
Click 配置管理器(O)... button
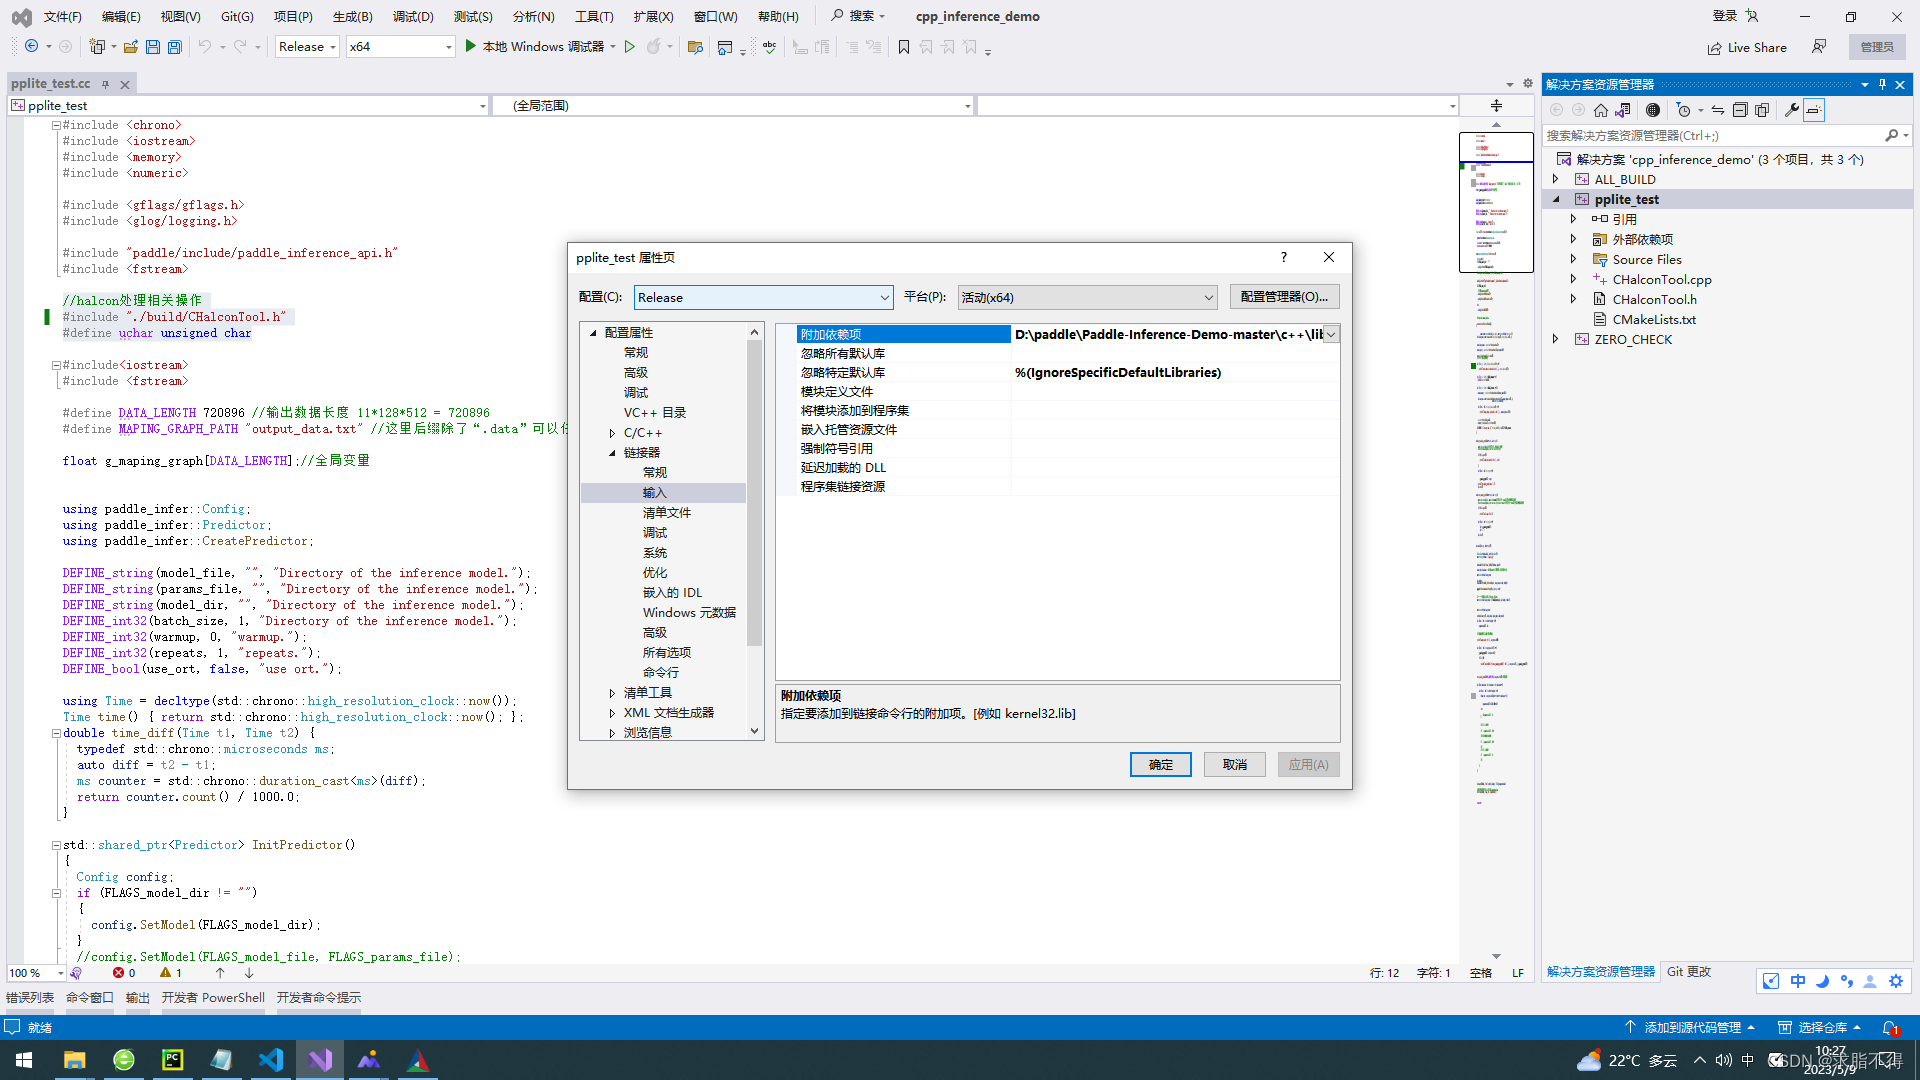1284,297
